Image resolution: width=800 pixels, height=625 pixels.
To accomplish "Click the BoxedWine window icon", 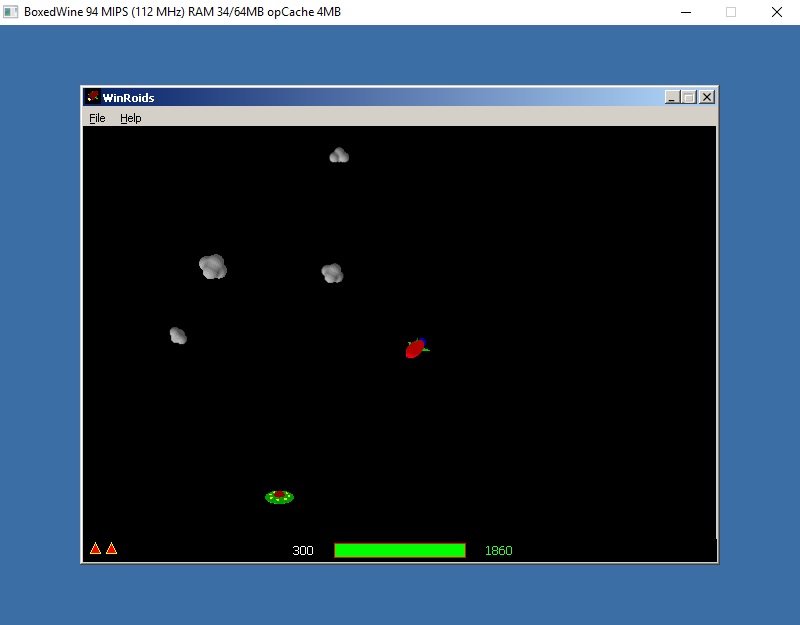I will click(10, 12).
